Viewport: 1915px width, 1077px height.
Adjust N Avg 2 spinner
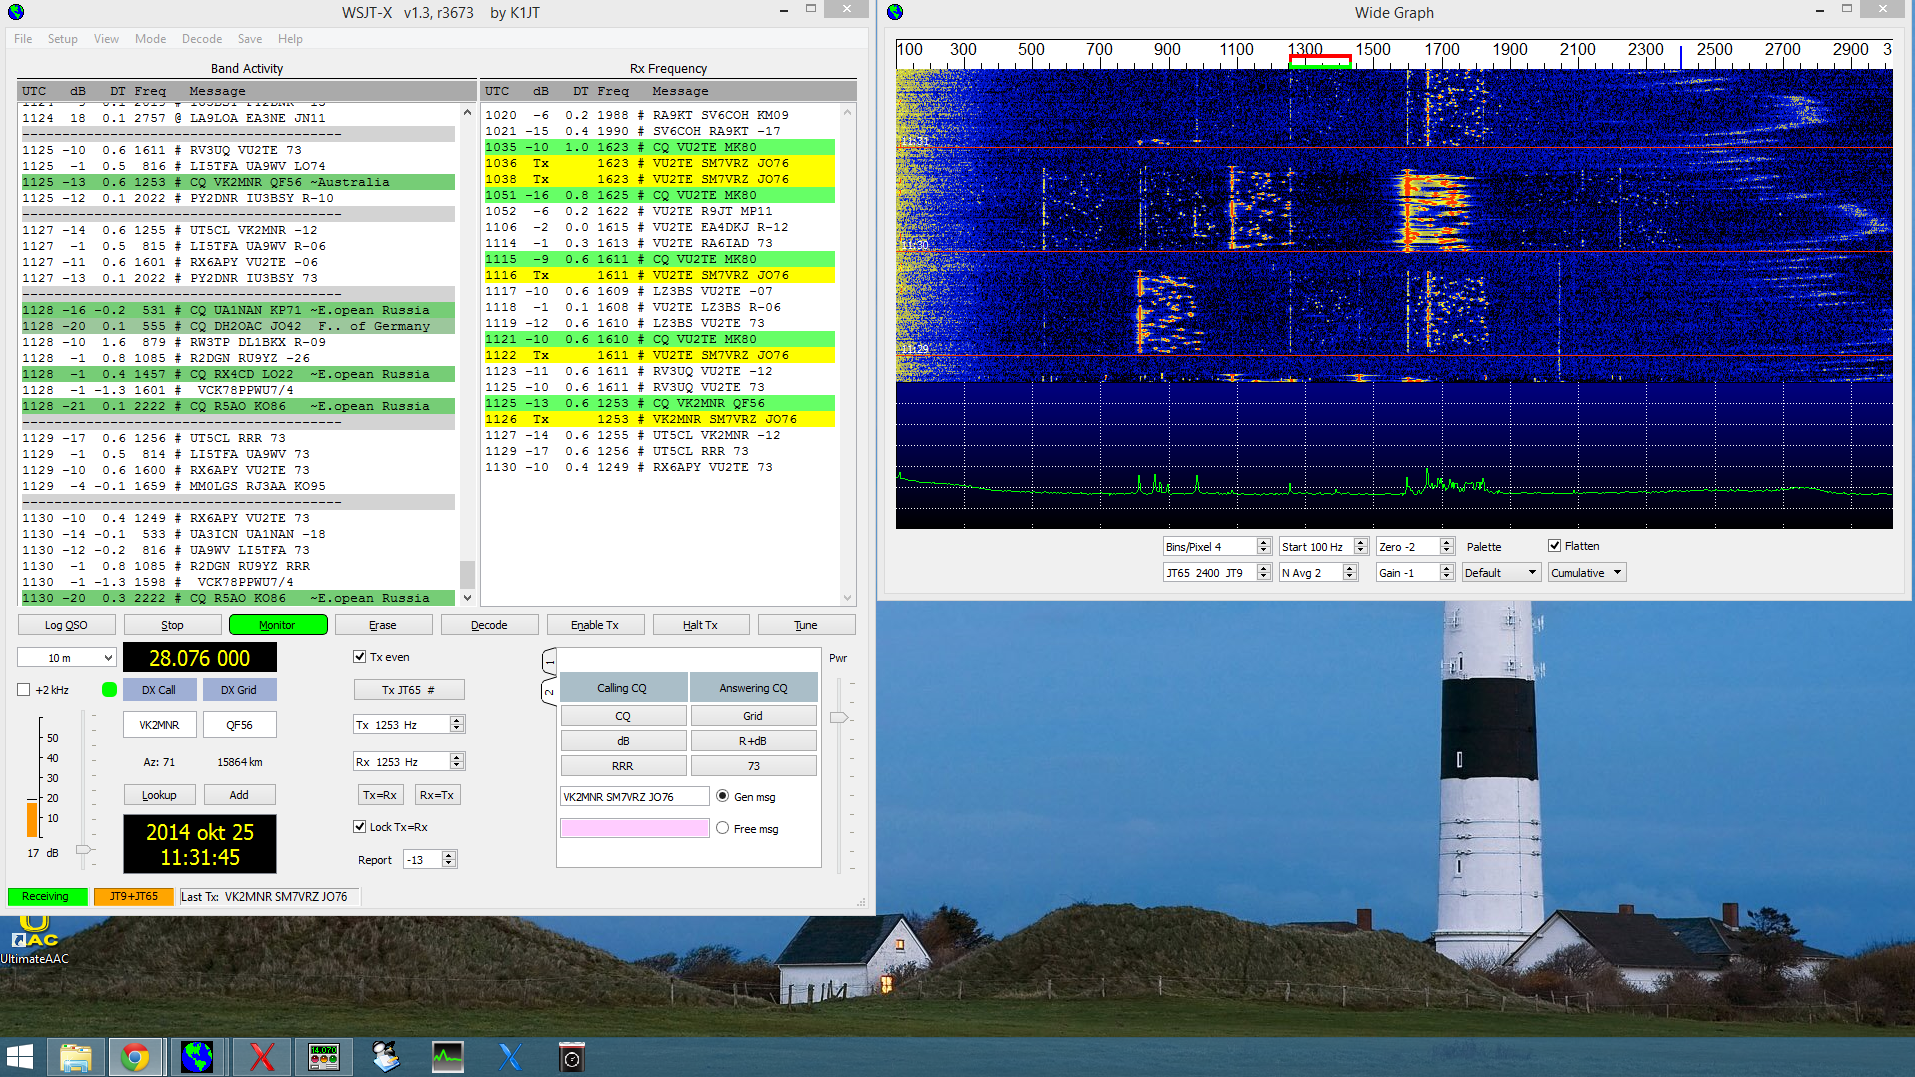tap(1350, 573)
